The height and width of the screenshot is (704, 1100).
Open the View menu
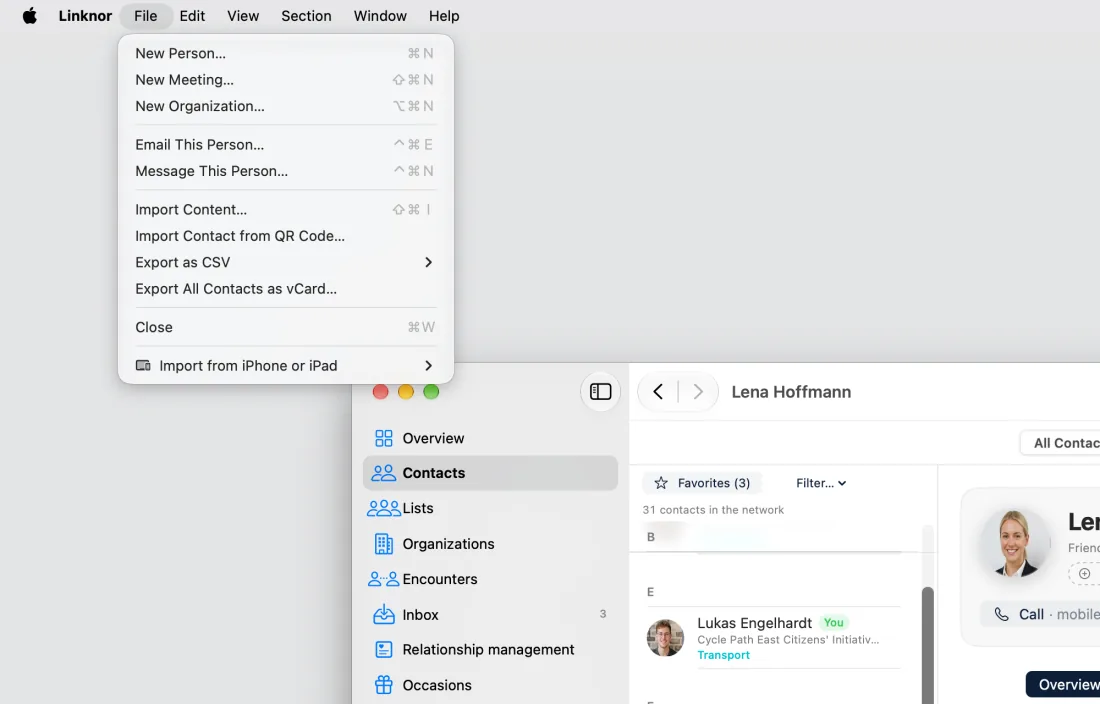point(243,15)
